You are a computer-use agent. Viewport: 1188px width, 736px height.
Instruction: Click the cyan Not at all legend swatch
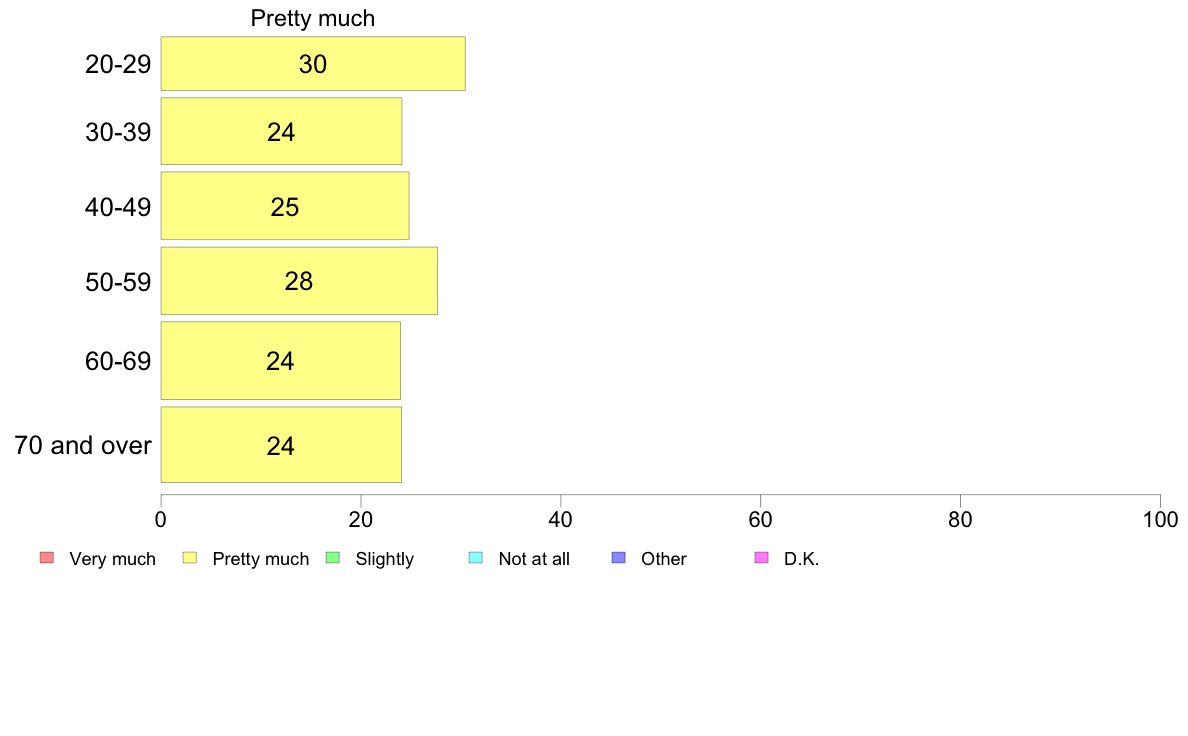pos(476,558)
